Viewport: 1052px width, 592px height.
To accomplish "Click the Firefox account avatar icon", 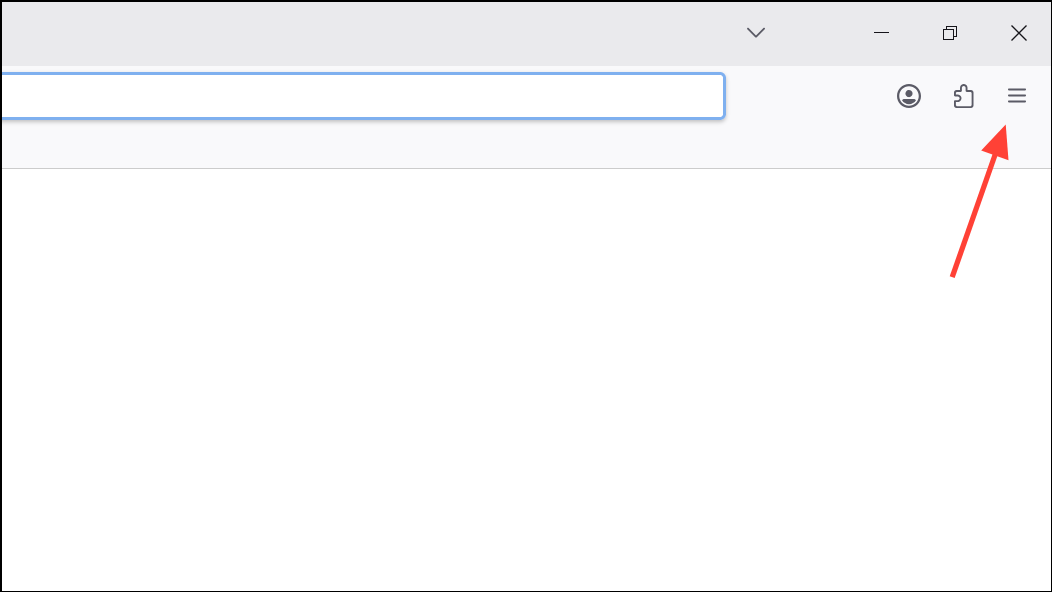I will 909,96.
